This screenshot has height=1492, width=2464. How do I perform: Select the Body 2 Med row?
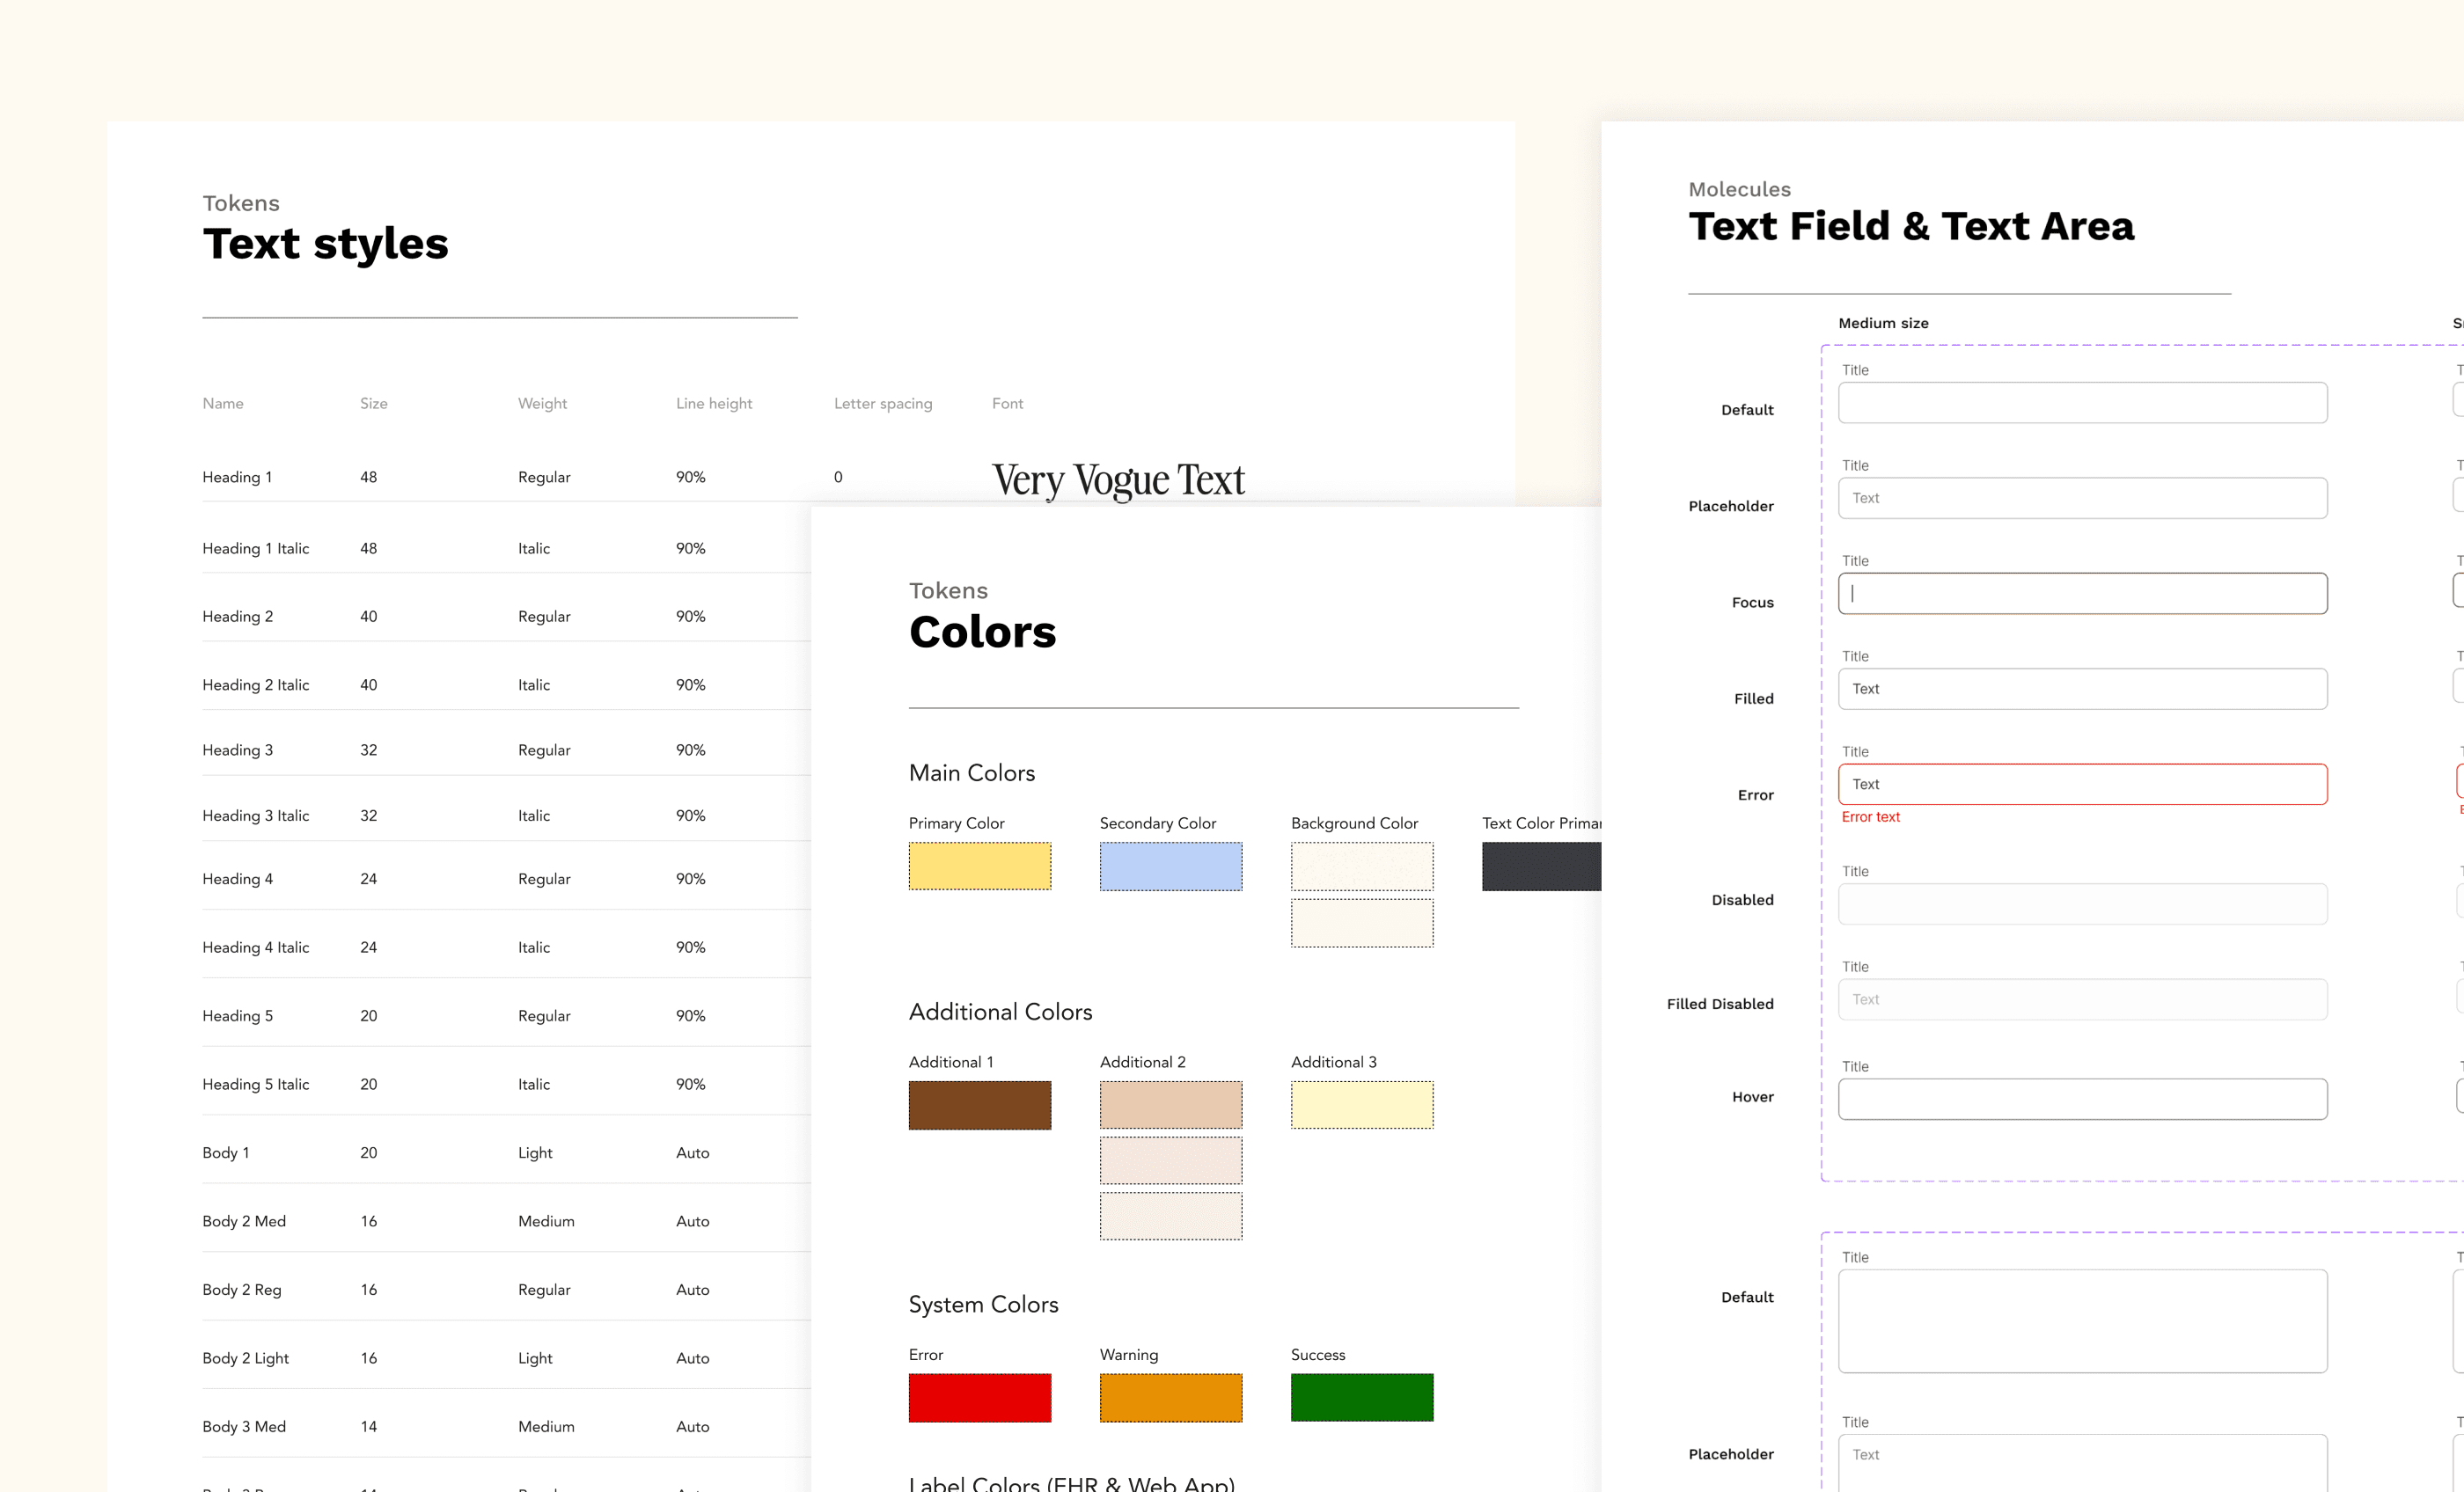(x=244, y=1221)
